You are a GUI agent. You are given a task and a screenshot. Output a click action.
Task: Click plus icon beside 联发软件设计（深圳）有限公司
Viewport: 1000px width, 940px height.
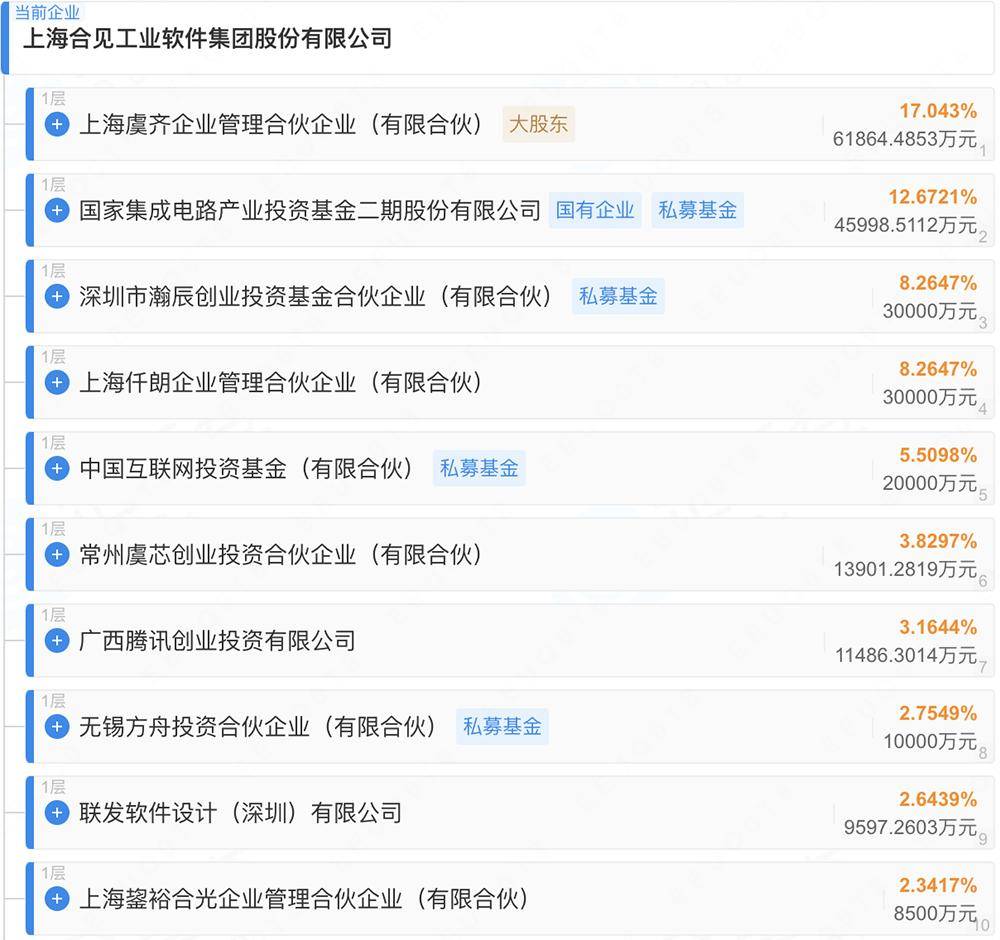57,813
